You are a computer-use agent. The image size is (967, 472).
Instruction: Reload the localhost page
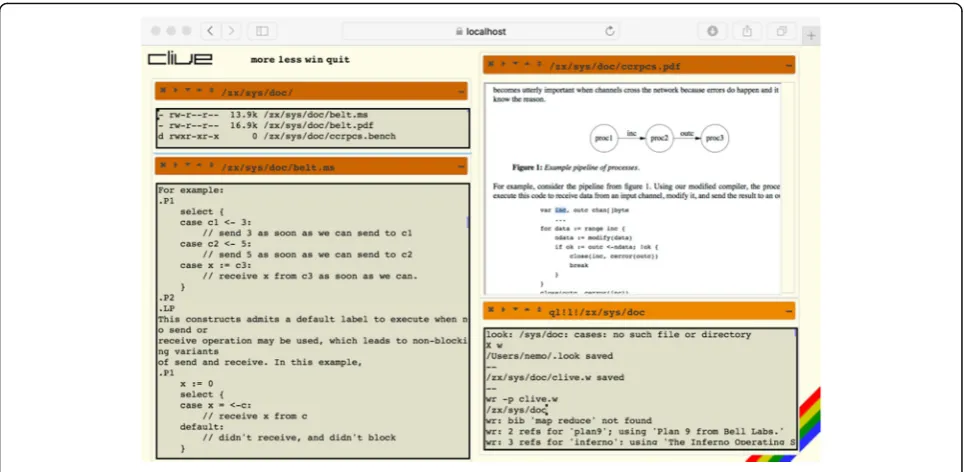tap(610, 31)
